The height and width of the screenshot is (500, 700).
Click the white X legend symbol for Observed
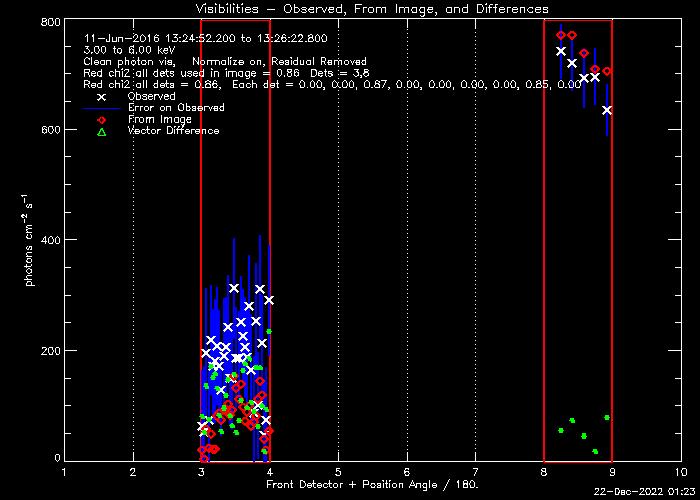pos(102,97)
